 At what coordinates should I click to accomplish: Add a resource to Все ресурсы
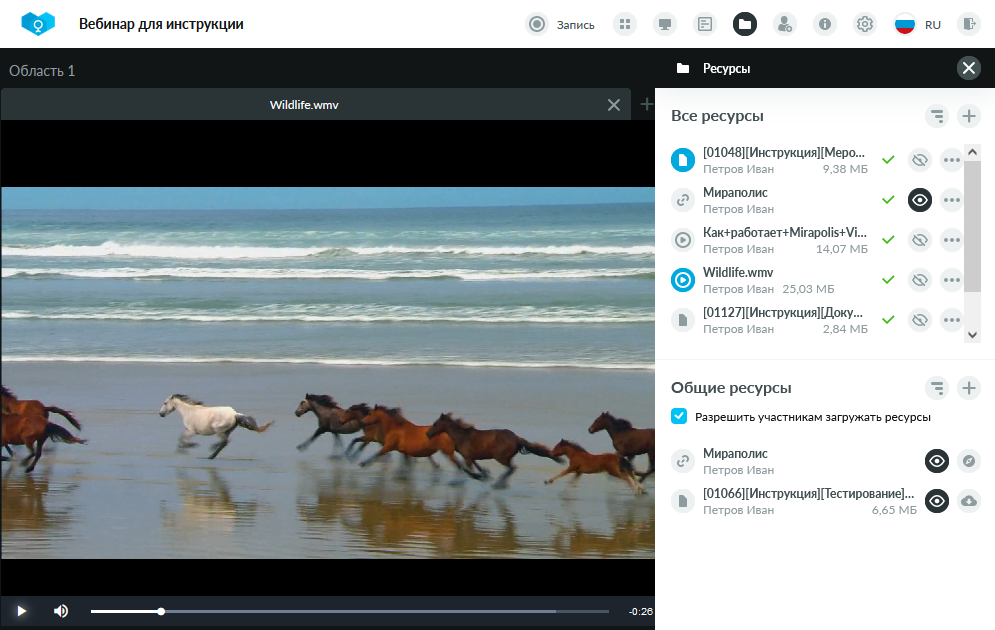coord(969,116)
